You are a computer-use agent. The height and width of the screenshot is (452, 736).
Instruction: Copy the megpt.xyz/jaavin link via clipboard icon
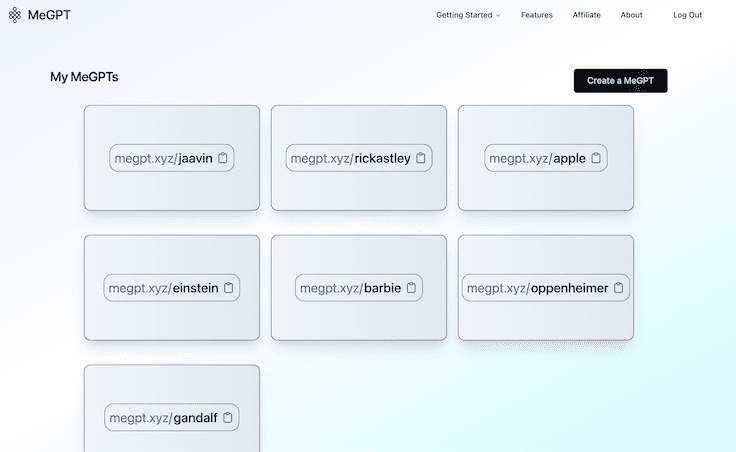[x=223, y=158]
